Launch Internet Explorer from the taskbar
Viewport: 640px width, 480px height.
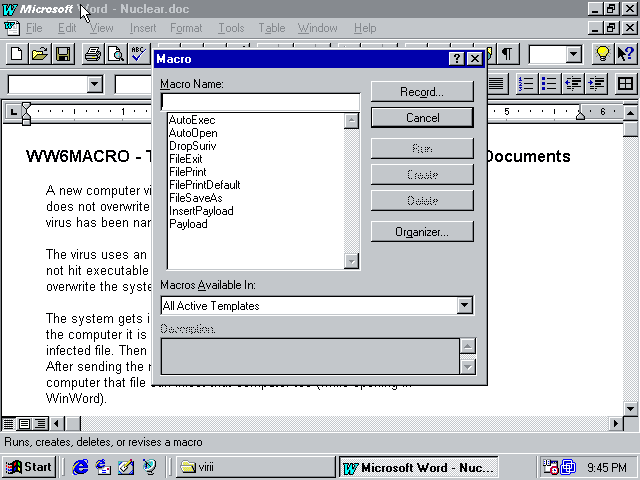pos(80,467)
